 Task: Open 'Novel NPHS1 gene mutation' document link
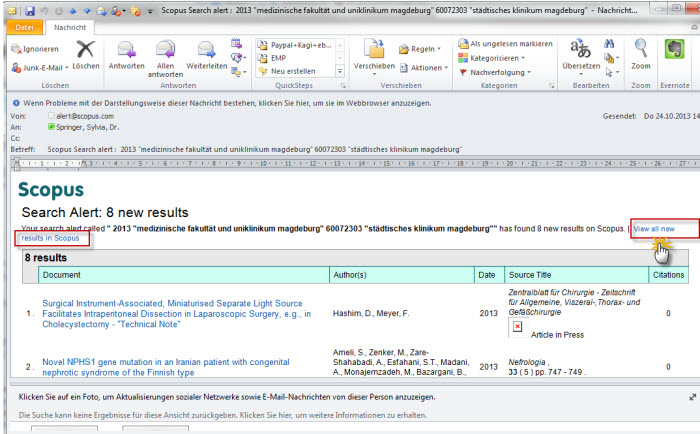(x=166, y=367)
